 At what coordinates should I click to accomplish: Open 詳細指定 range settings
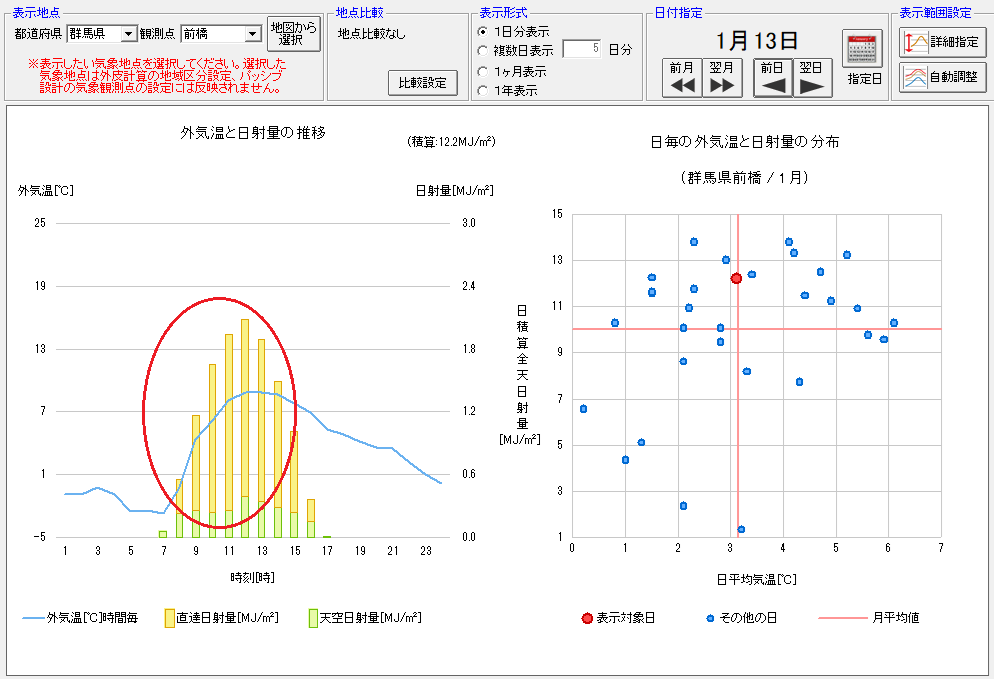[x=942, y=42]
